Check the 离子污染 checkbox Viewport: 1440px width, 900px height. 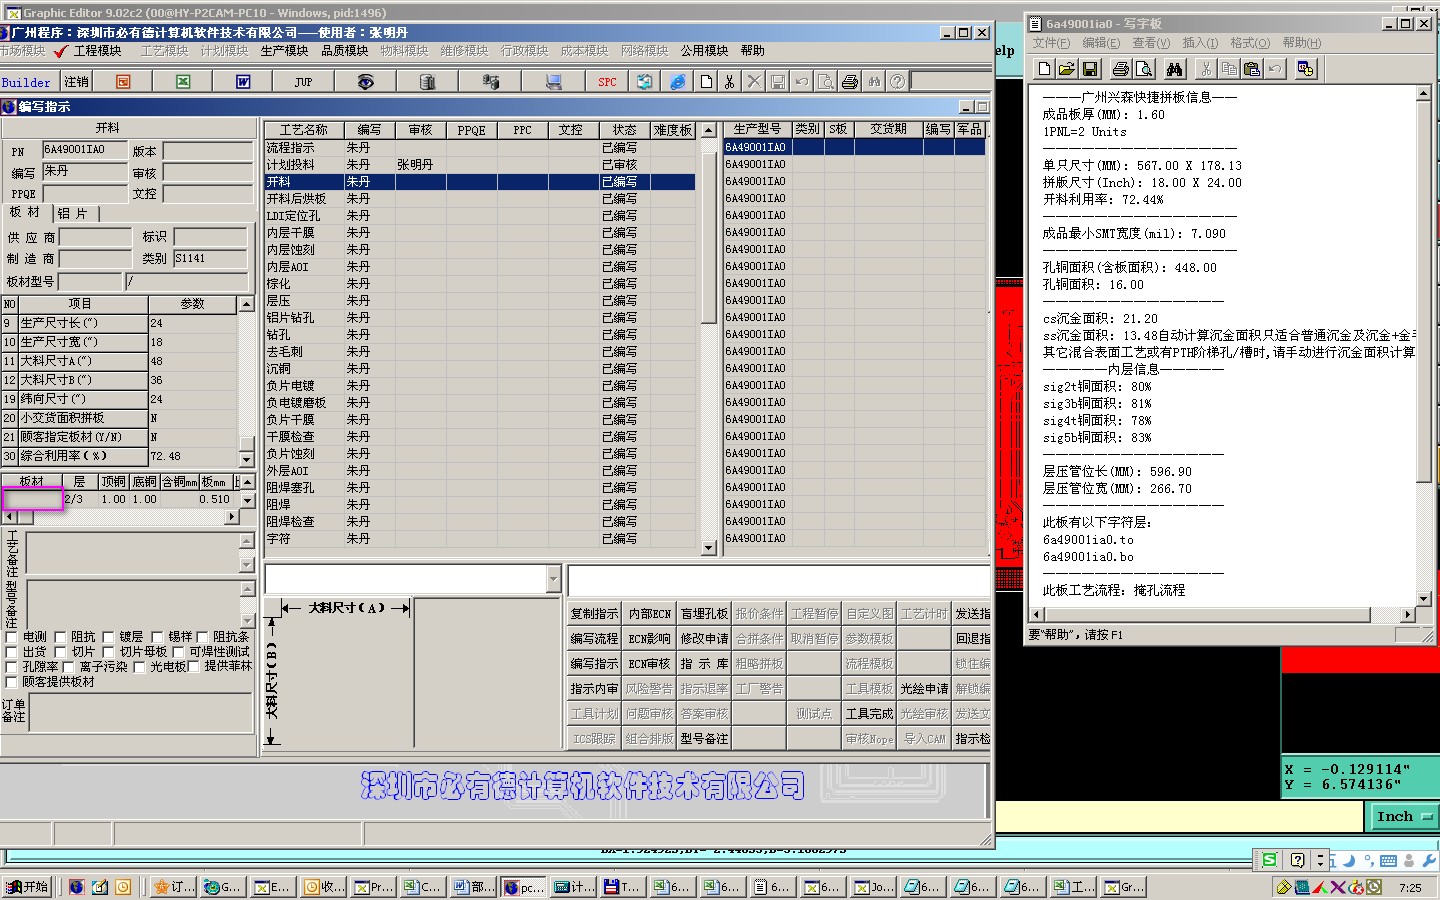point(68,667)
